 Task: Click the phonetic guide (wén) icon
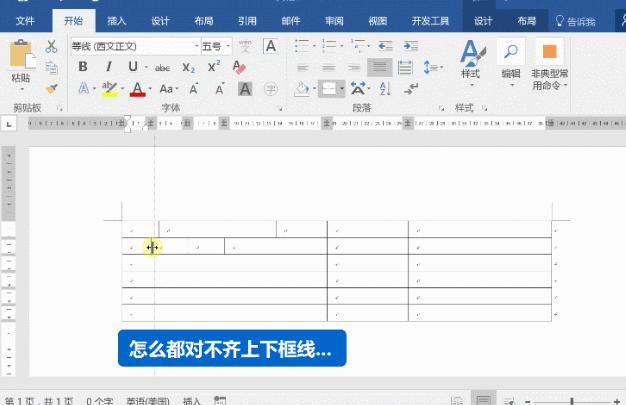tap(245, 46)
